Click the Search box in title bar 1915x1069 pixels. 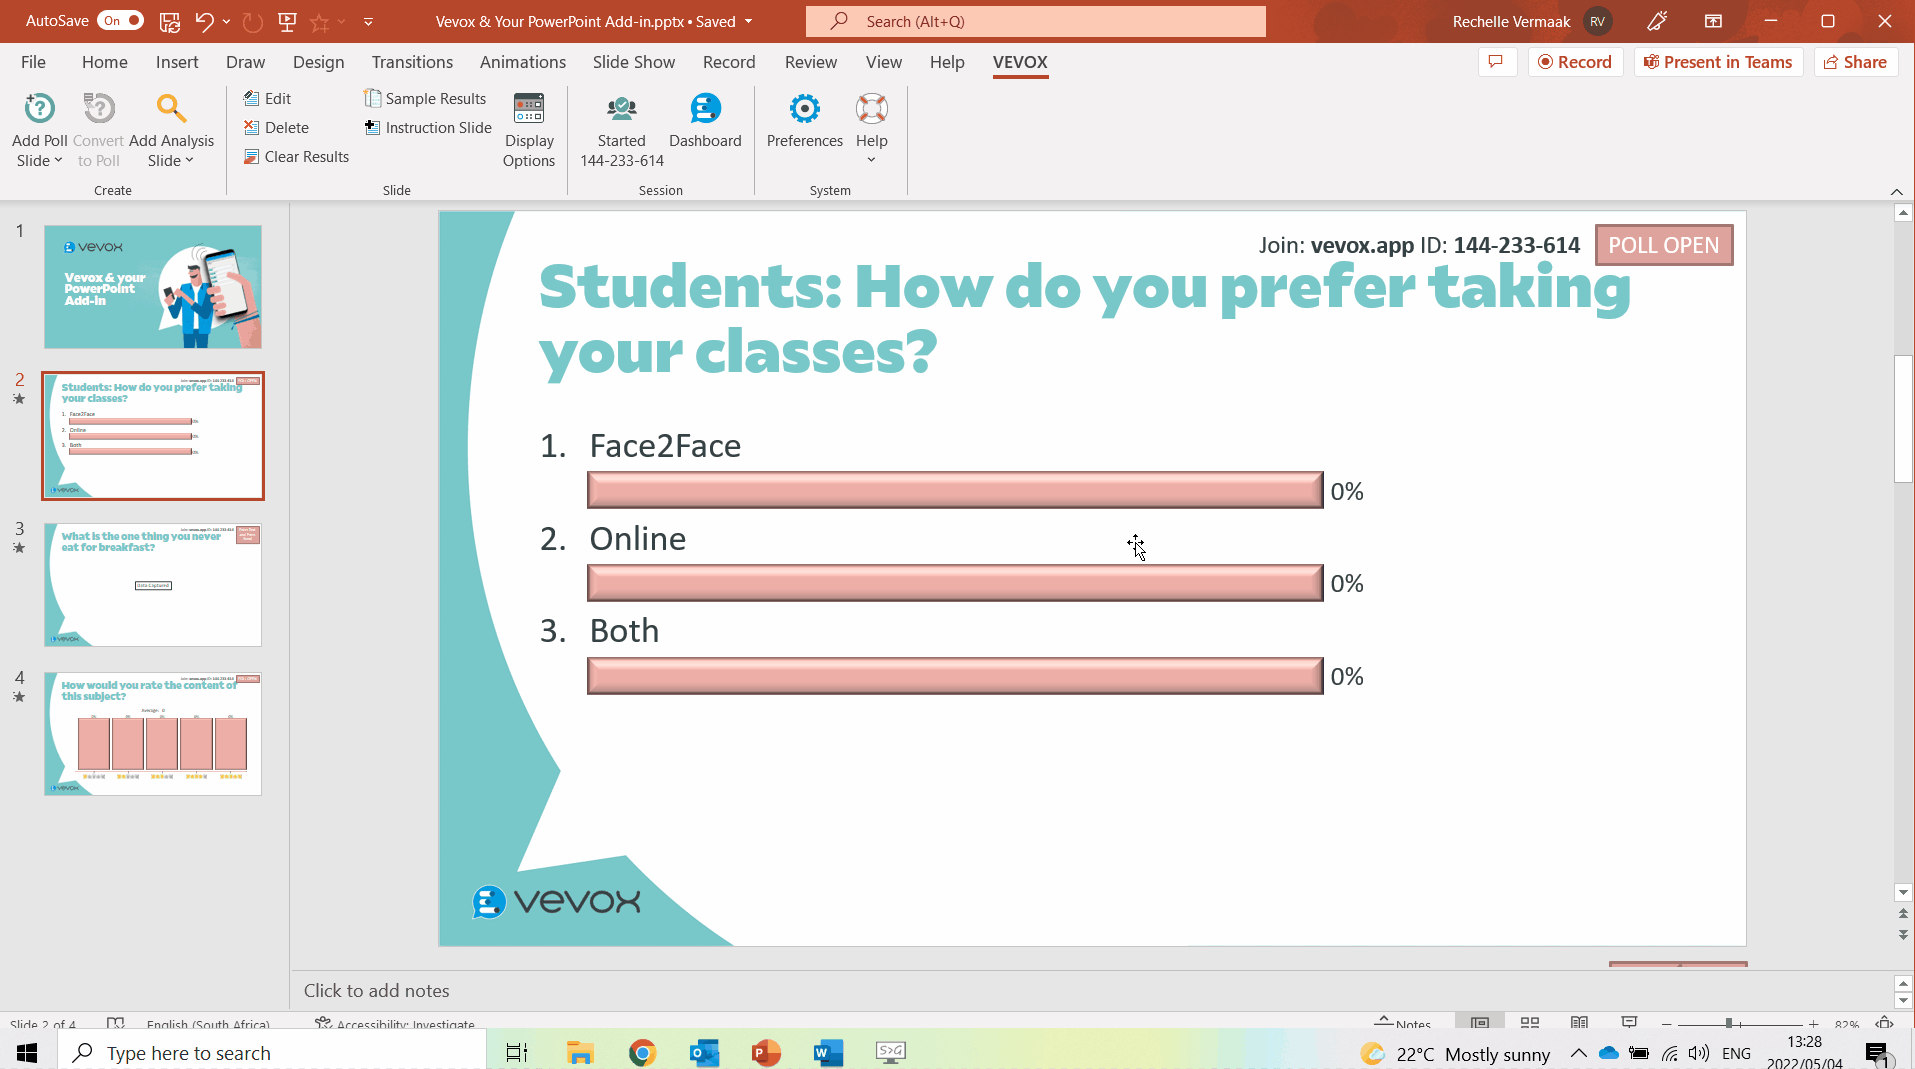click(x=1036, y=21)
